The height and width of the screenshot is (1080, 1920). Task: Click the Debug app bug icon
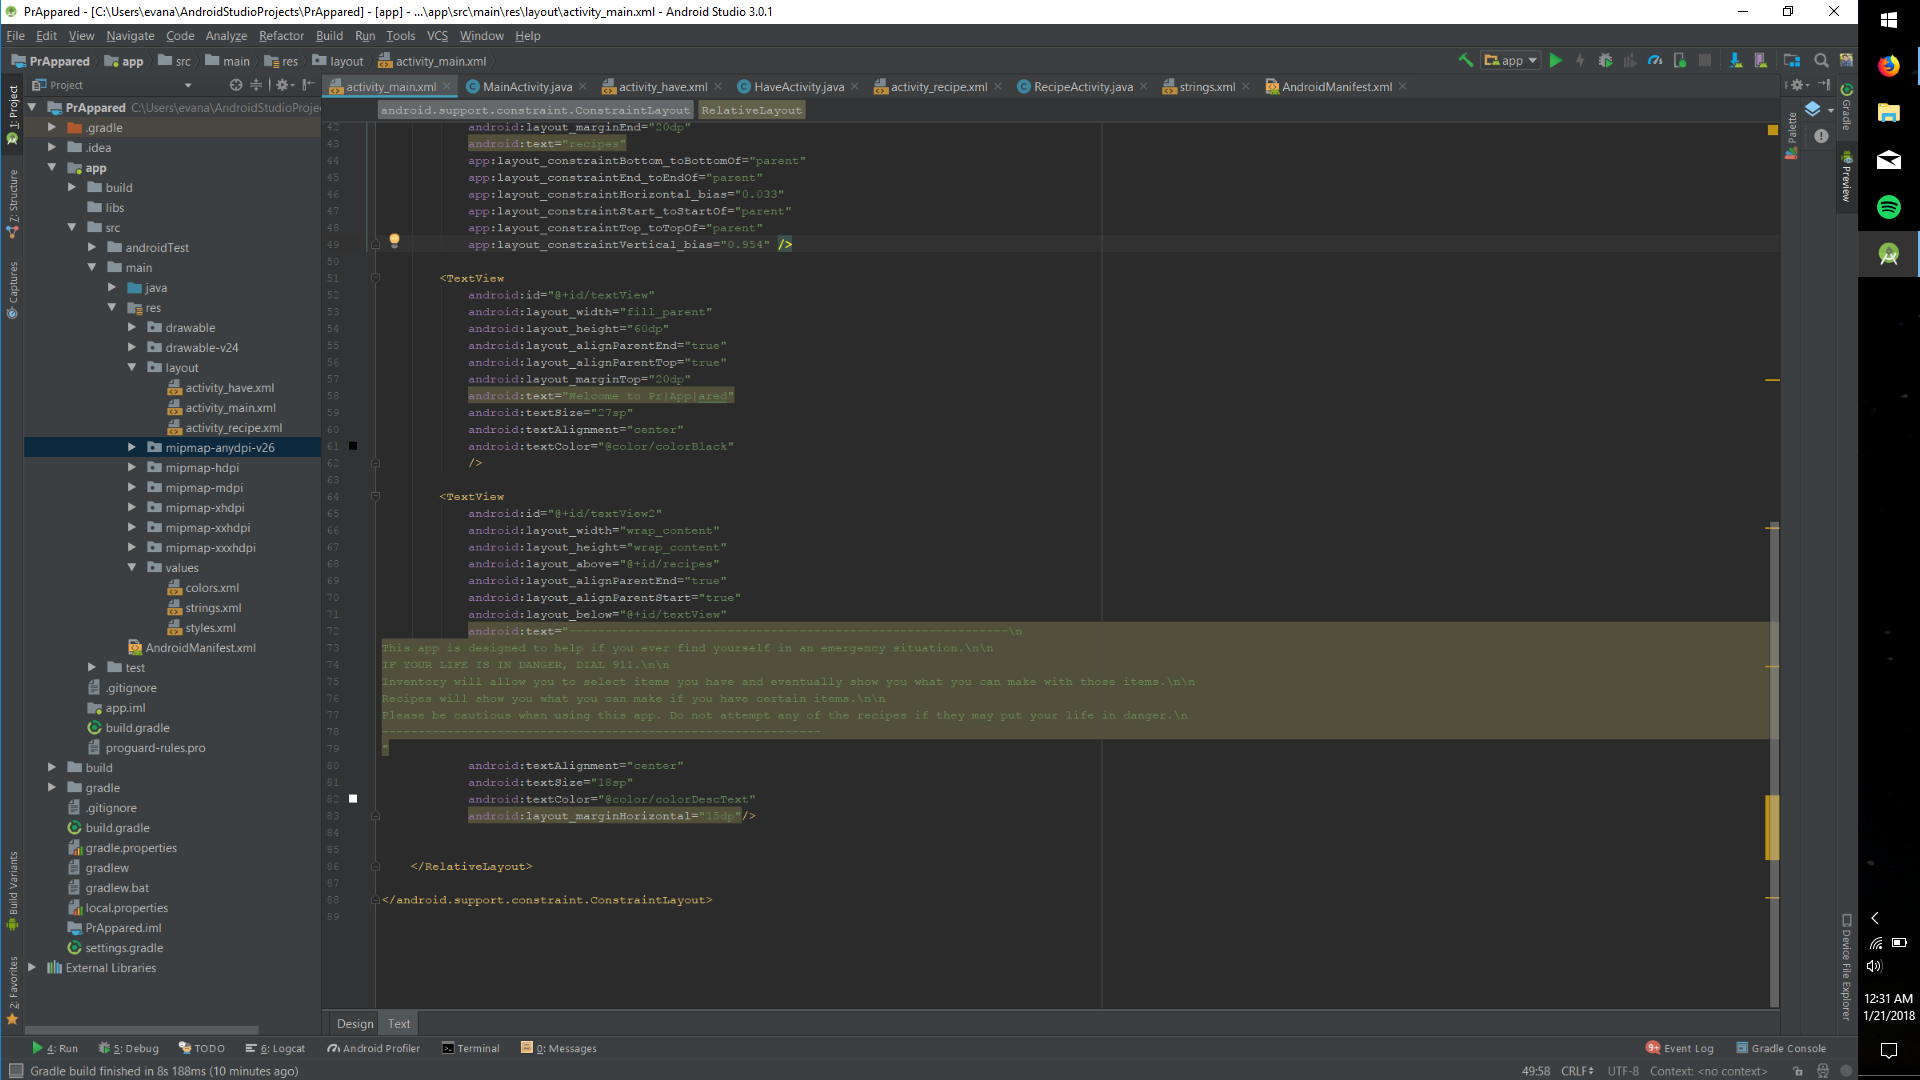1605,61
